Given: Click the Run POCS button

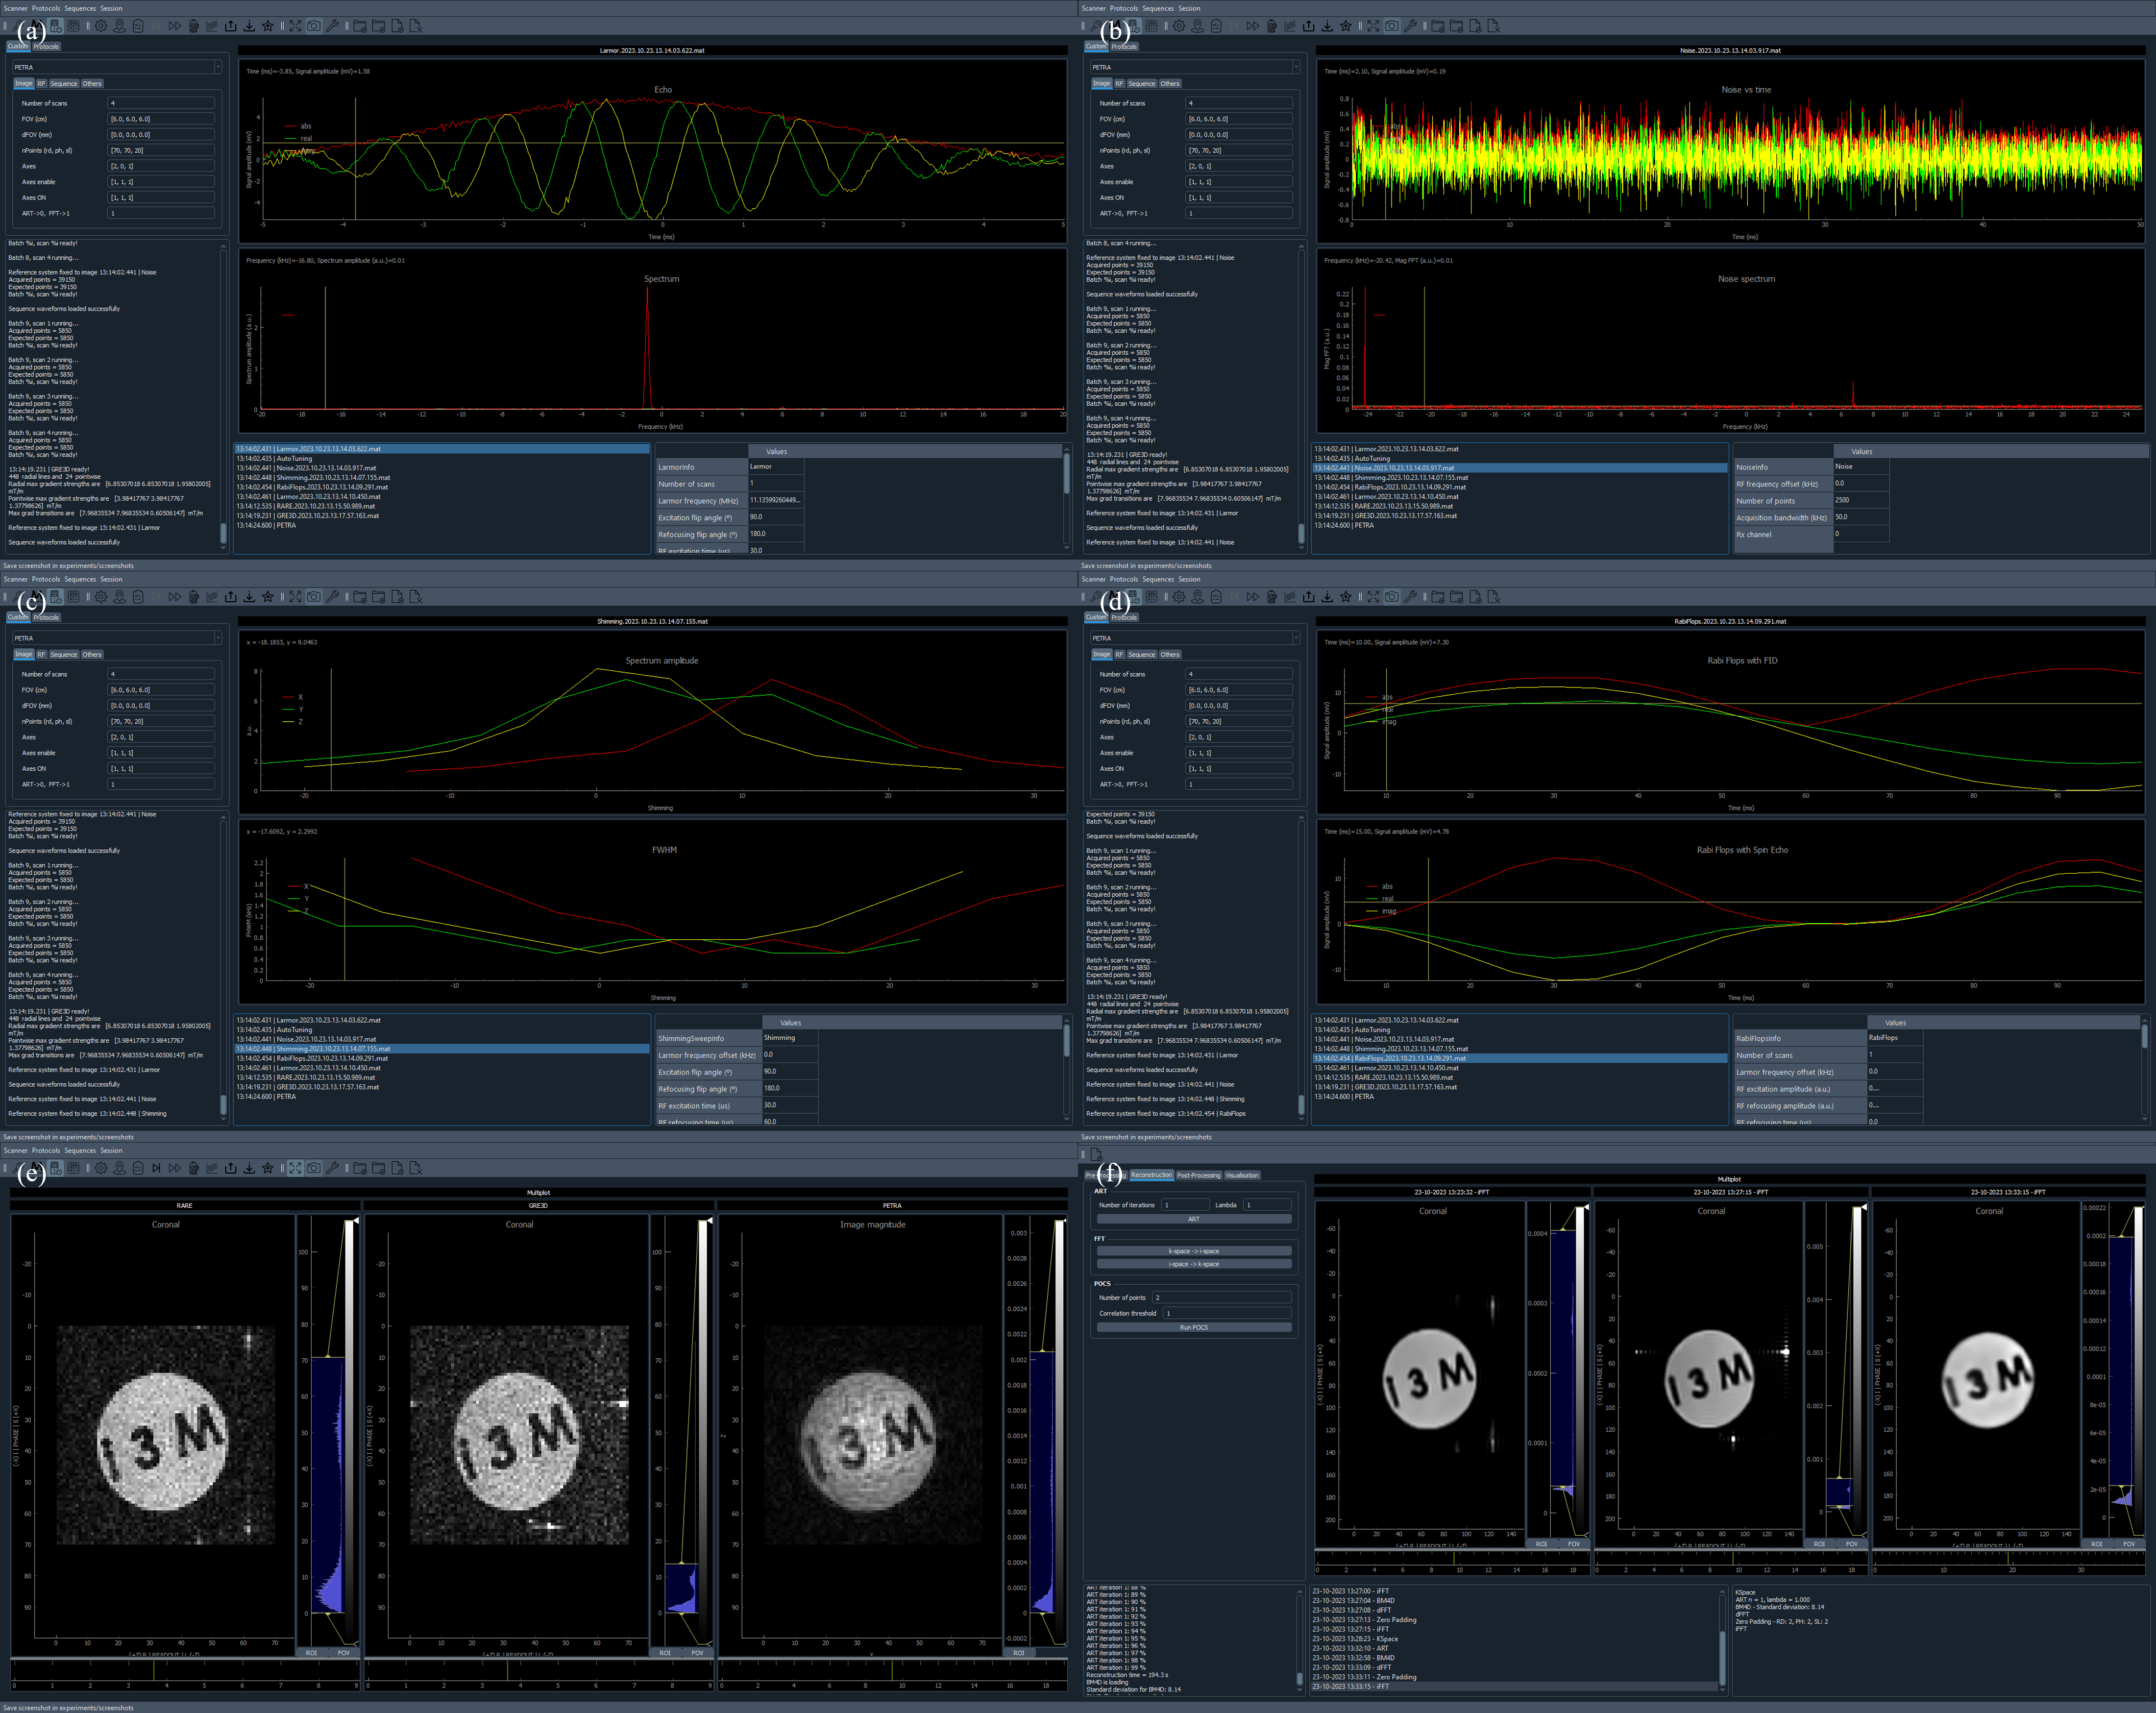Looking at the screenshot, I should click(x=1194, y=1327).
